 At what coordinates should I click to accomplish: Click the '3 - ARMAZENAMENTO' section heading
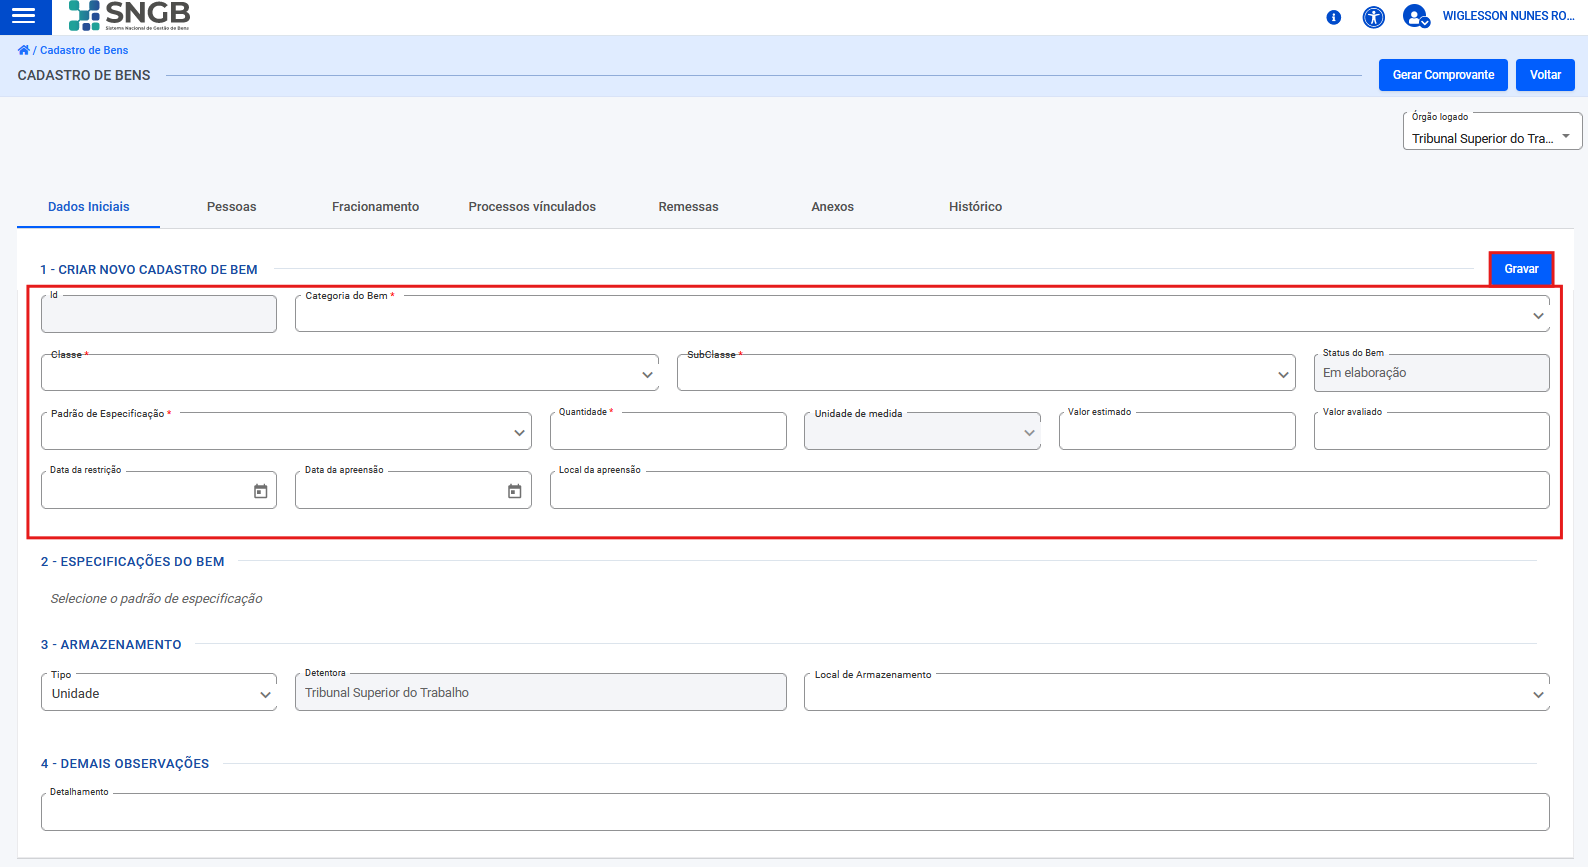pos(111,645)
